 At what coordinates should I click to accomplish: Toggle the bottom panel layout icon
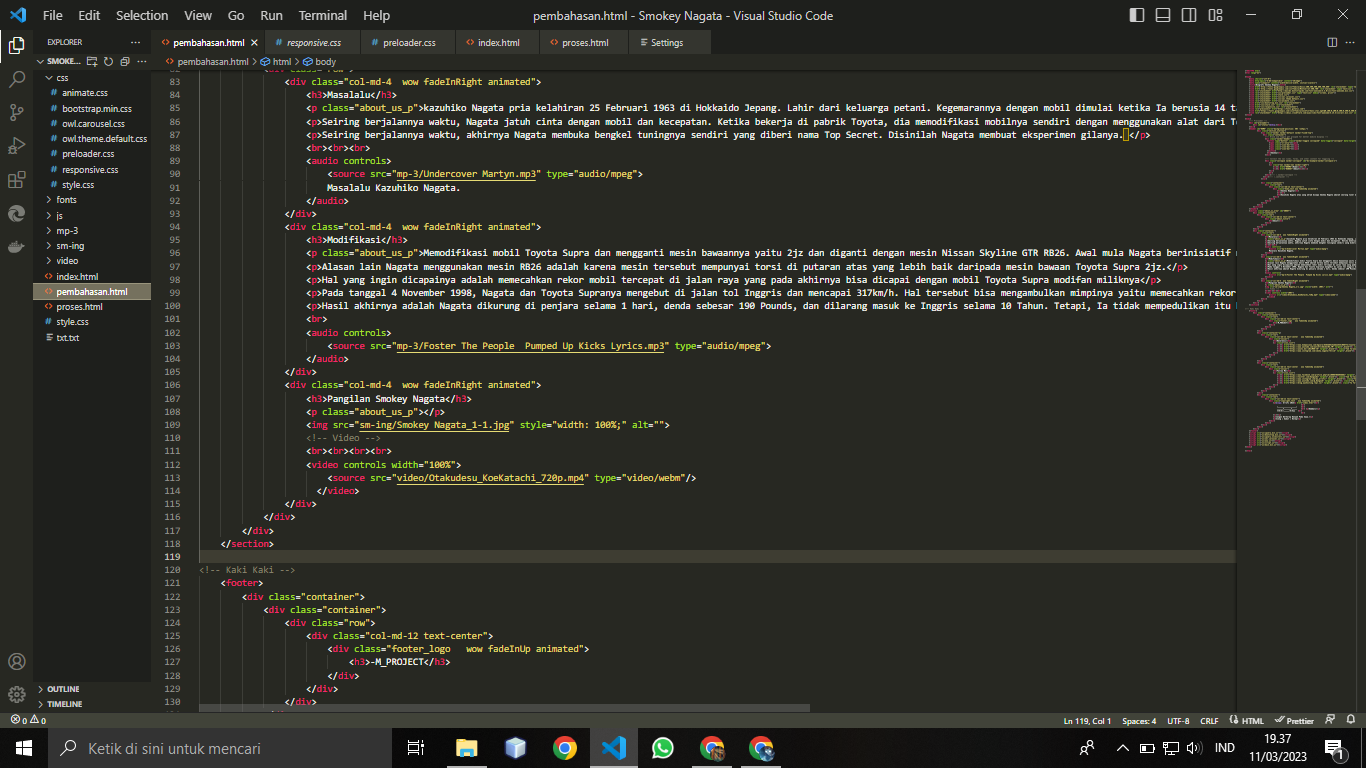click(1161, 15)
